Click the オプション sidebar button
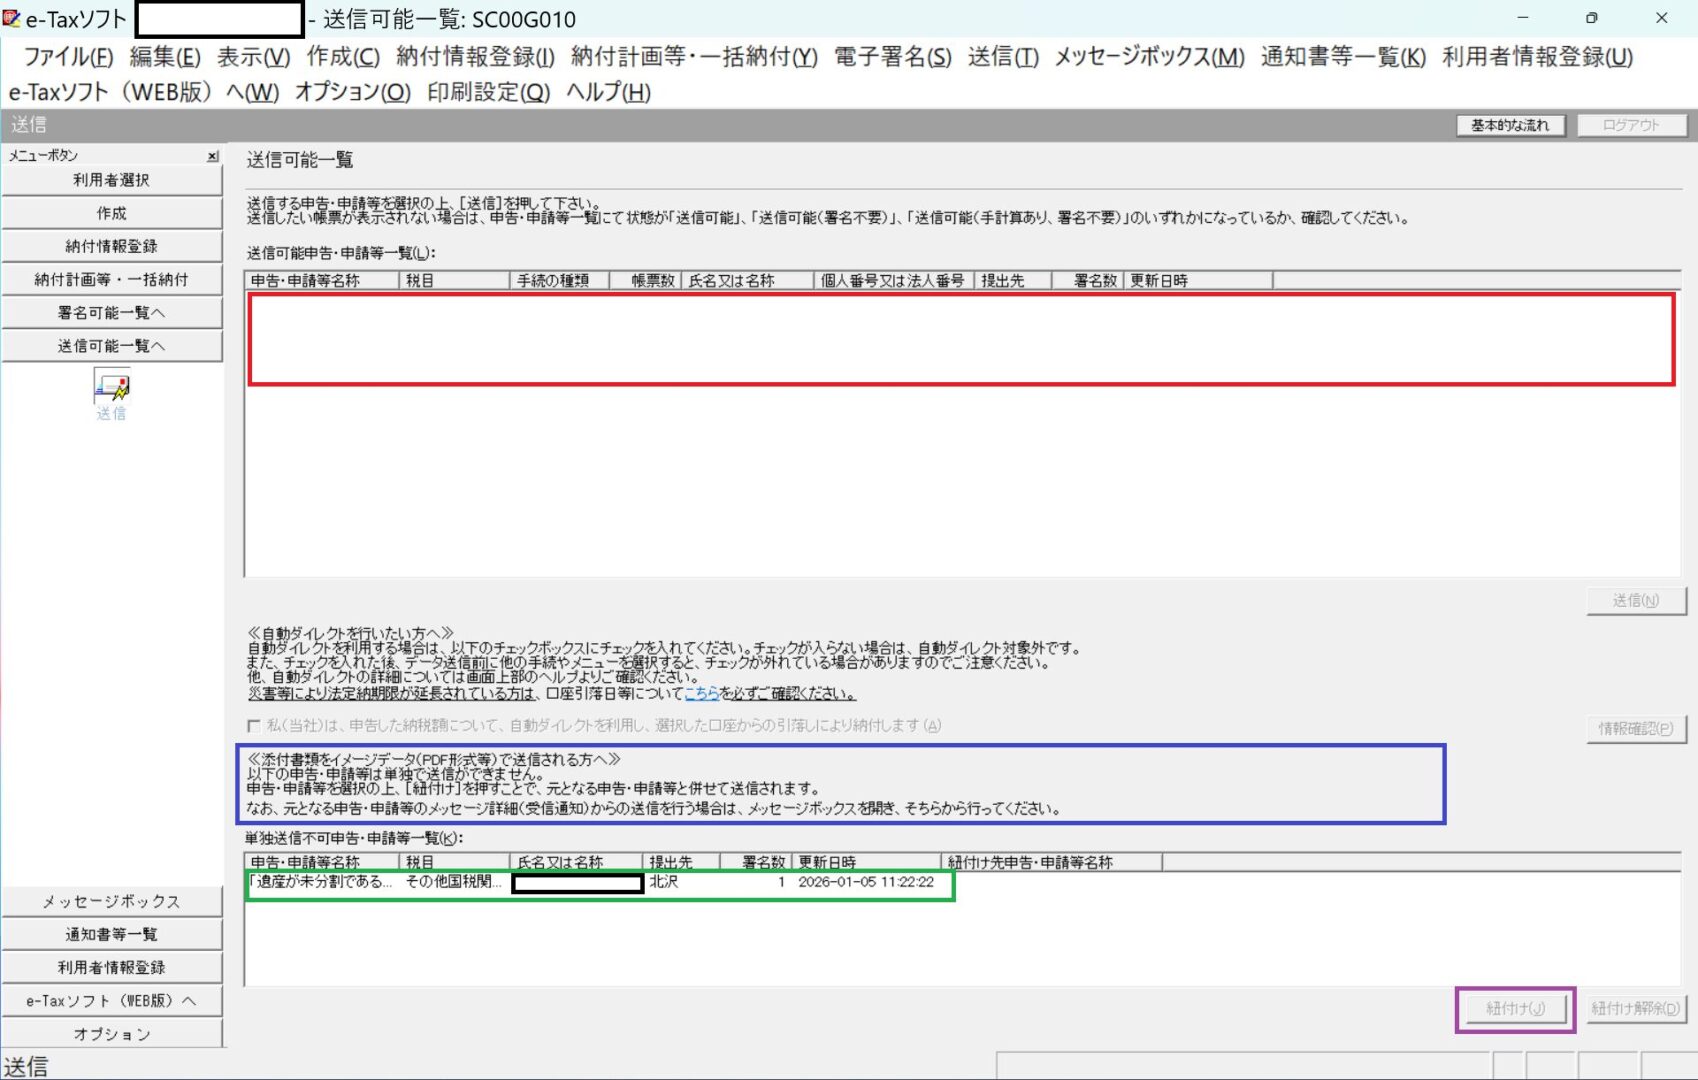 pyautogui.click(x=111, y=1033)
